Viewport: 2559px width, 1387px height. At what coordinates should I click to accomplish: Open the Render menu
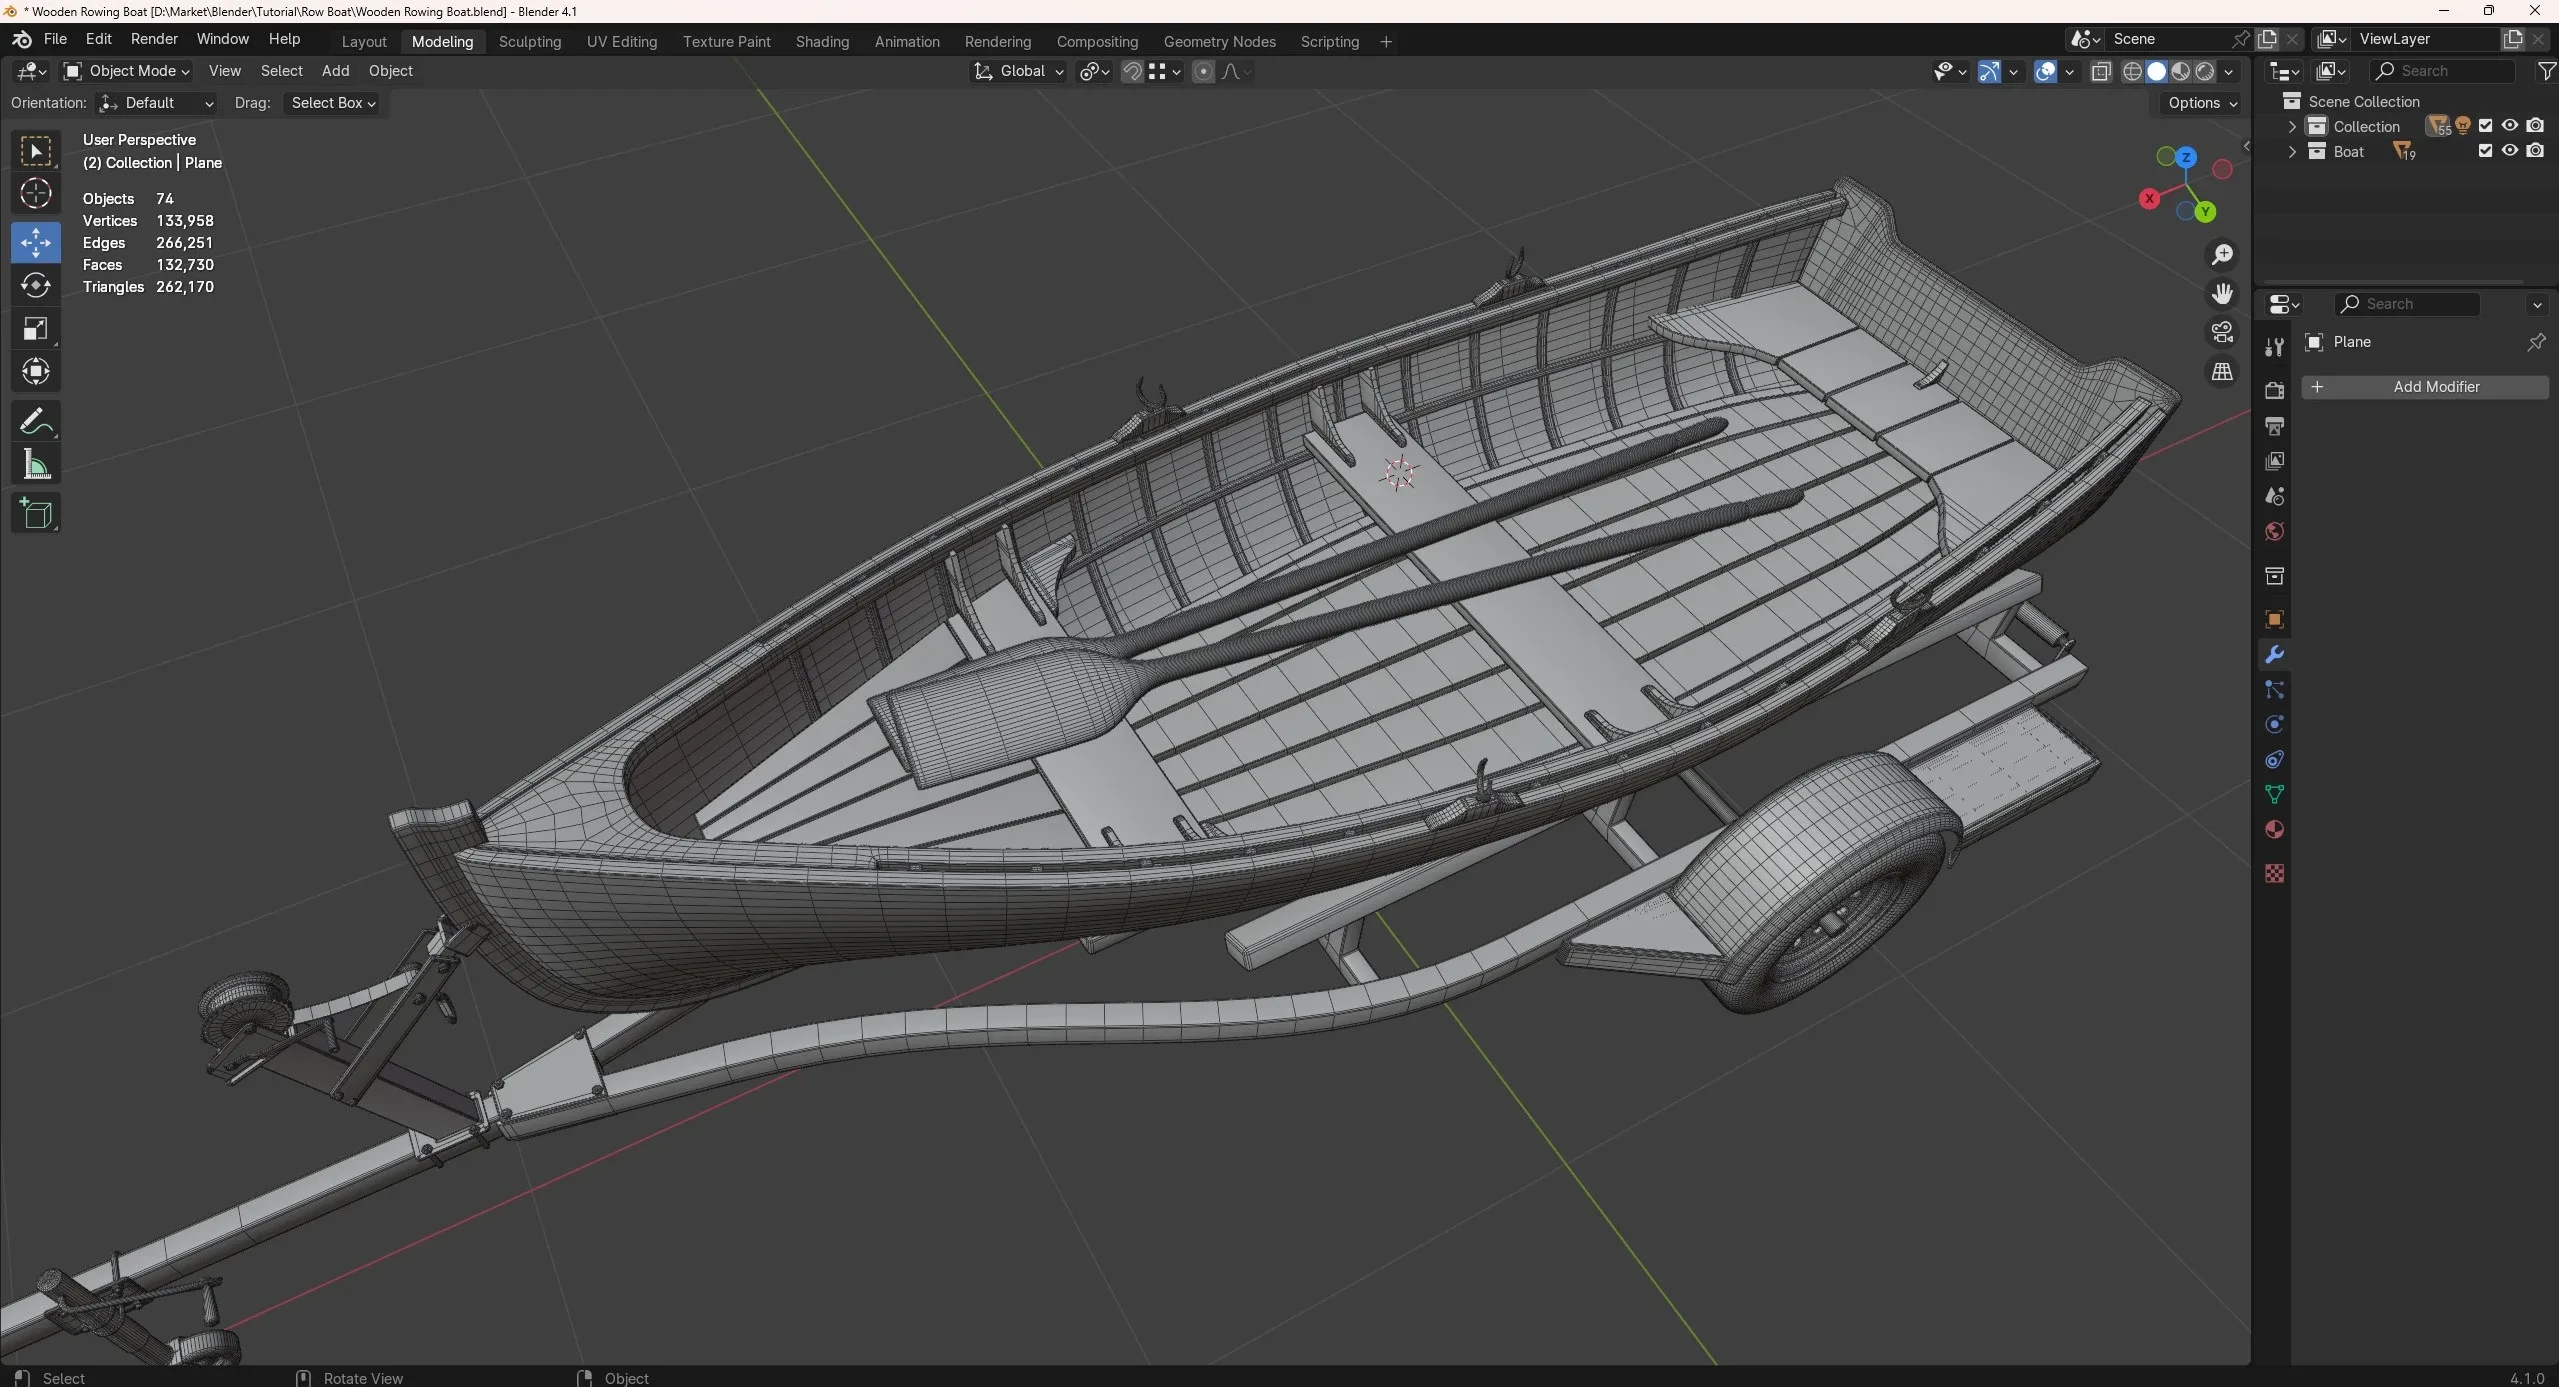pyautogui.click(x=154, y=39)
